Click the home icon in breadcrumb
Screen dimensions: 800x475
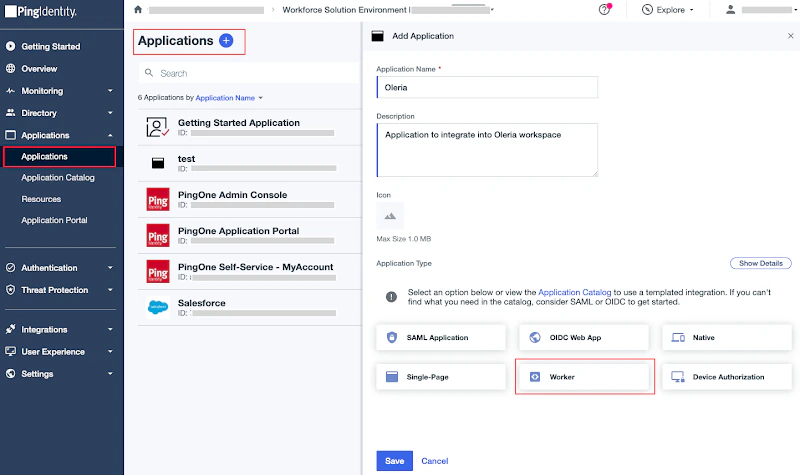[x=138, y=9]
